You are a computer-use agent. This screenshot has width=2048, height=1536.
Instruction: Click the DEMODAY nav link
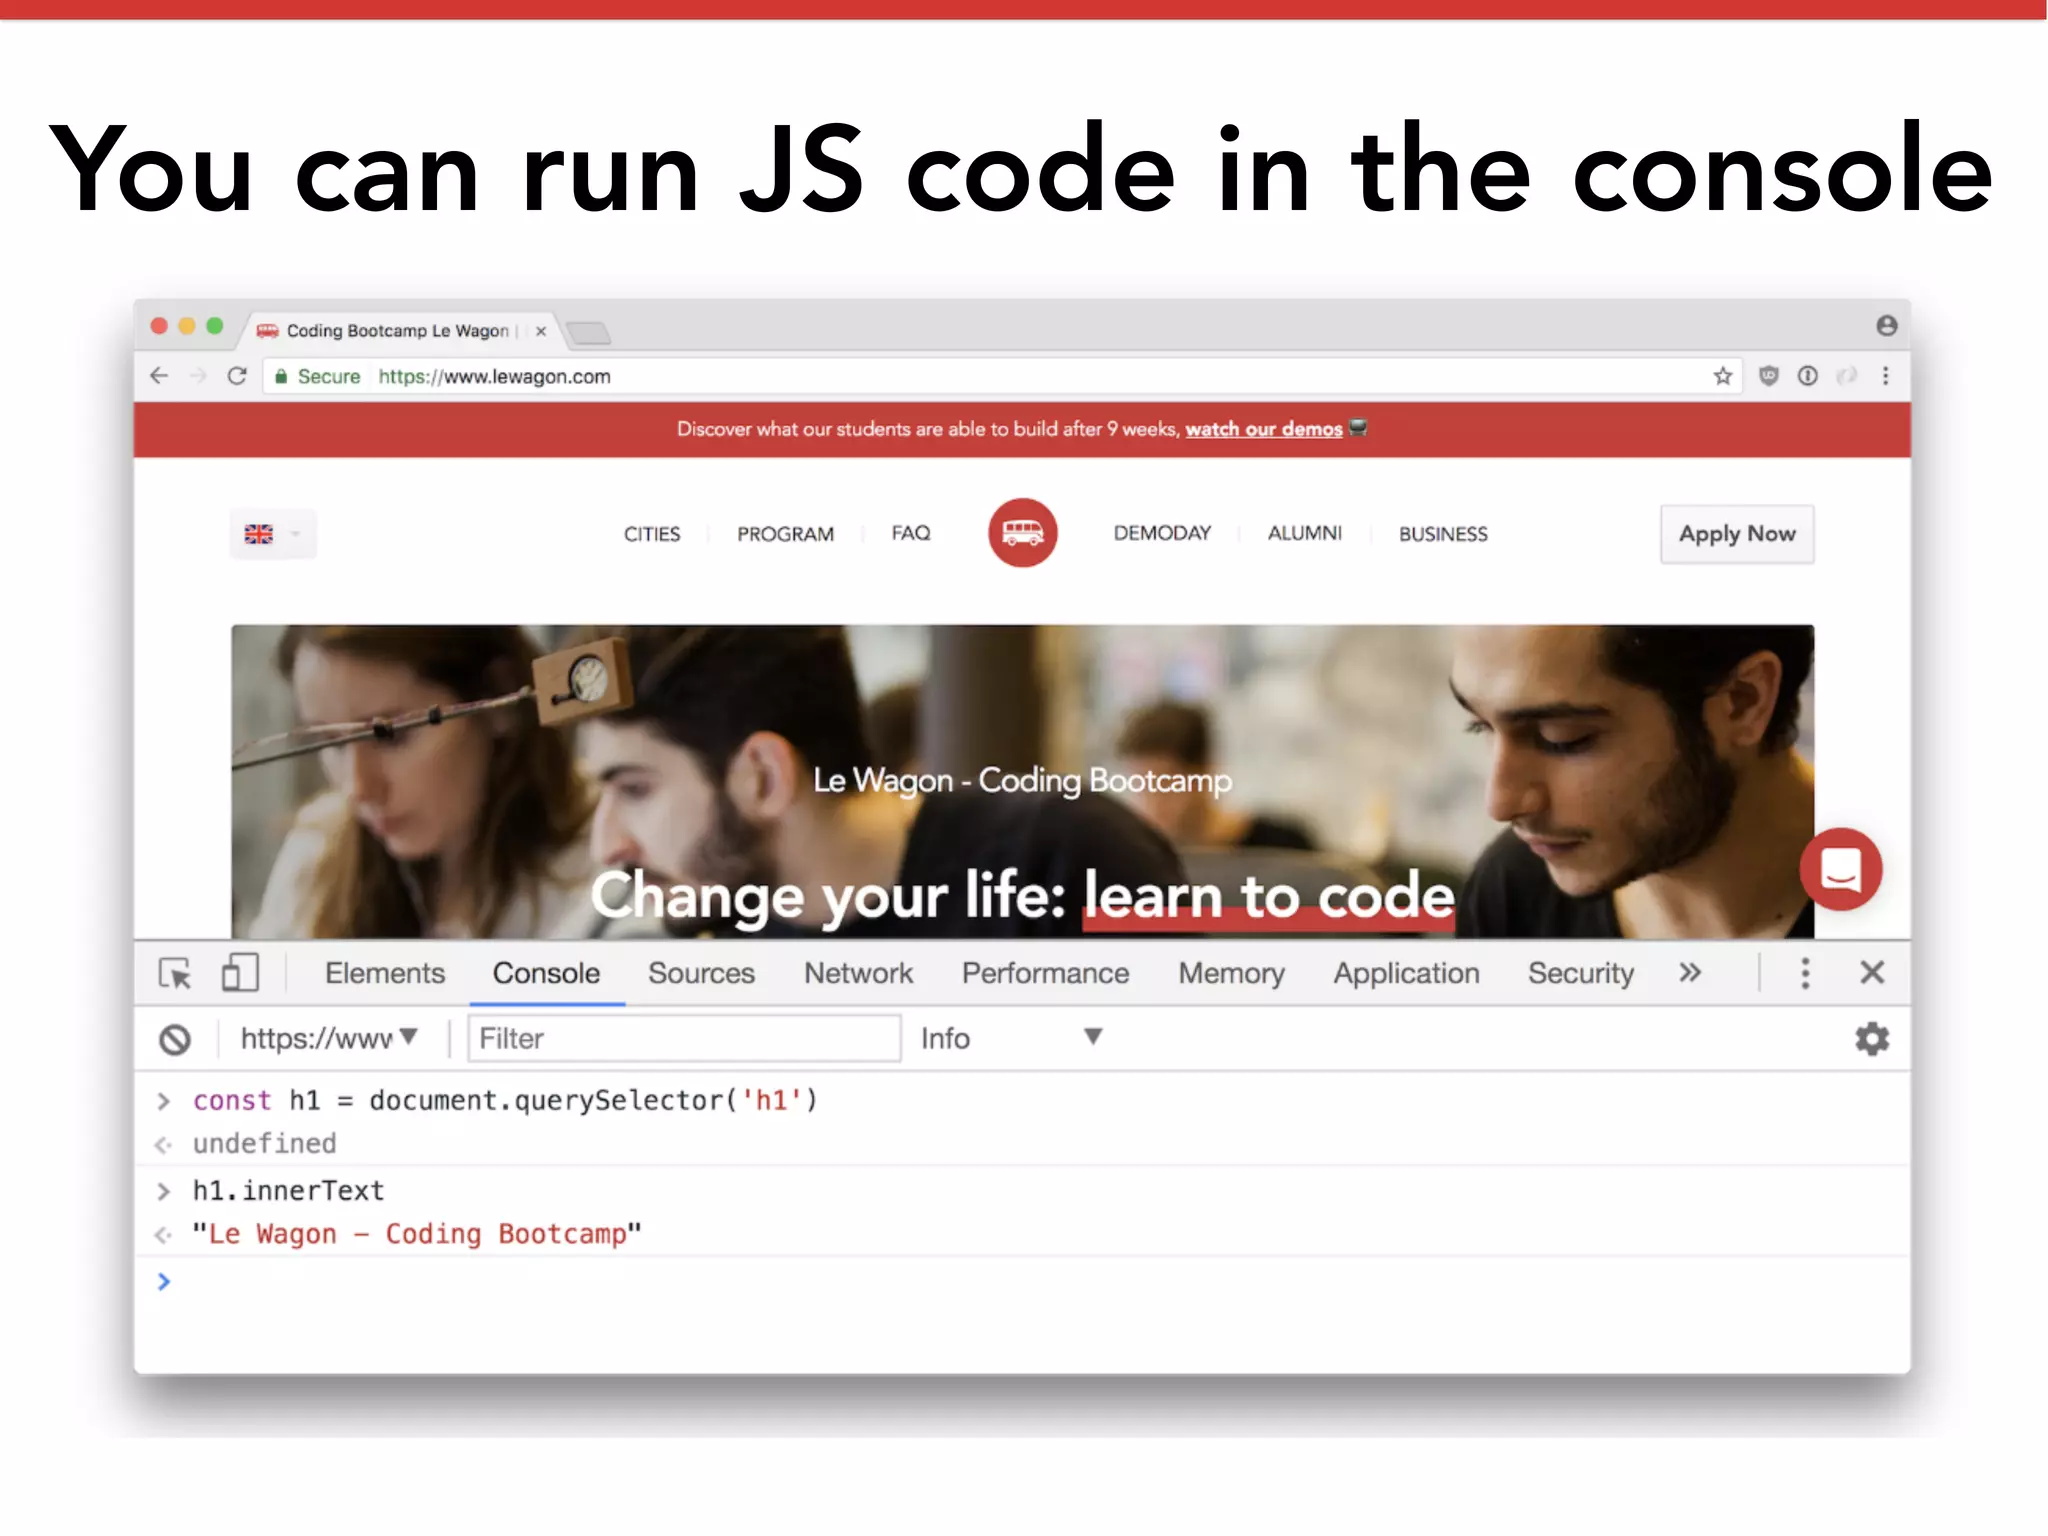coord(1162,533)
